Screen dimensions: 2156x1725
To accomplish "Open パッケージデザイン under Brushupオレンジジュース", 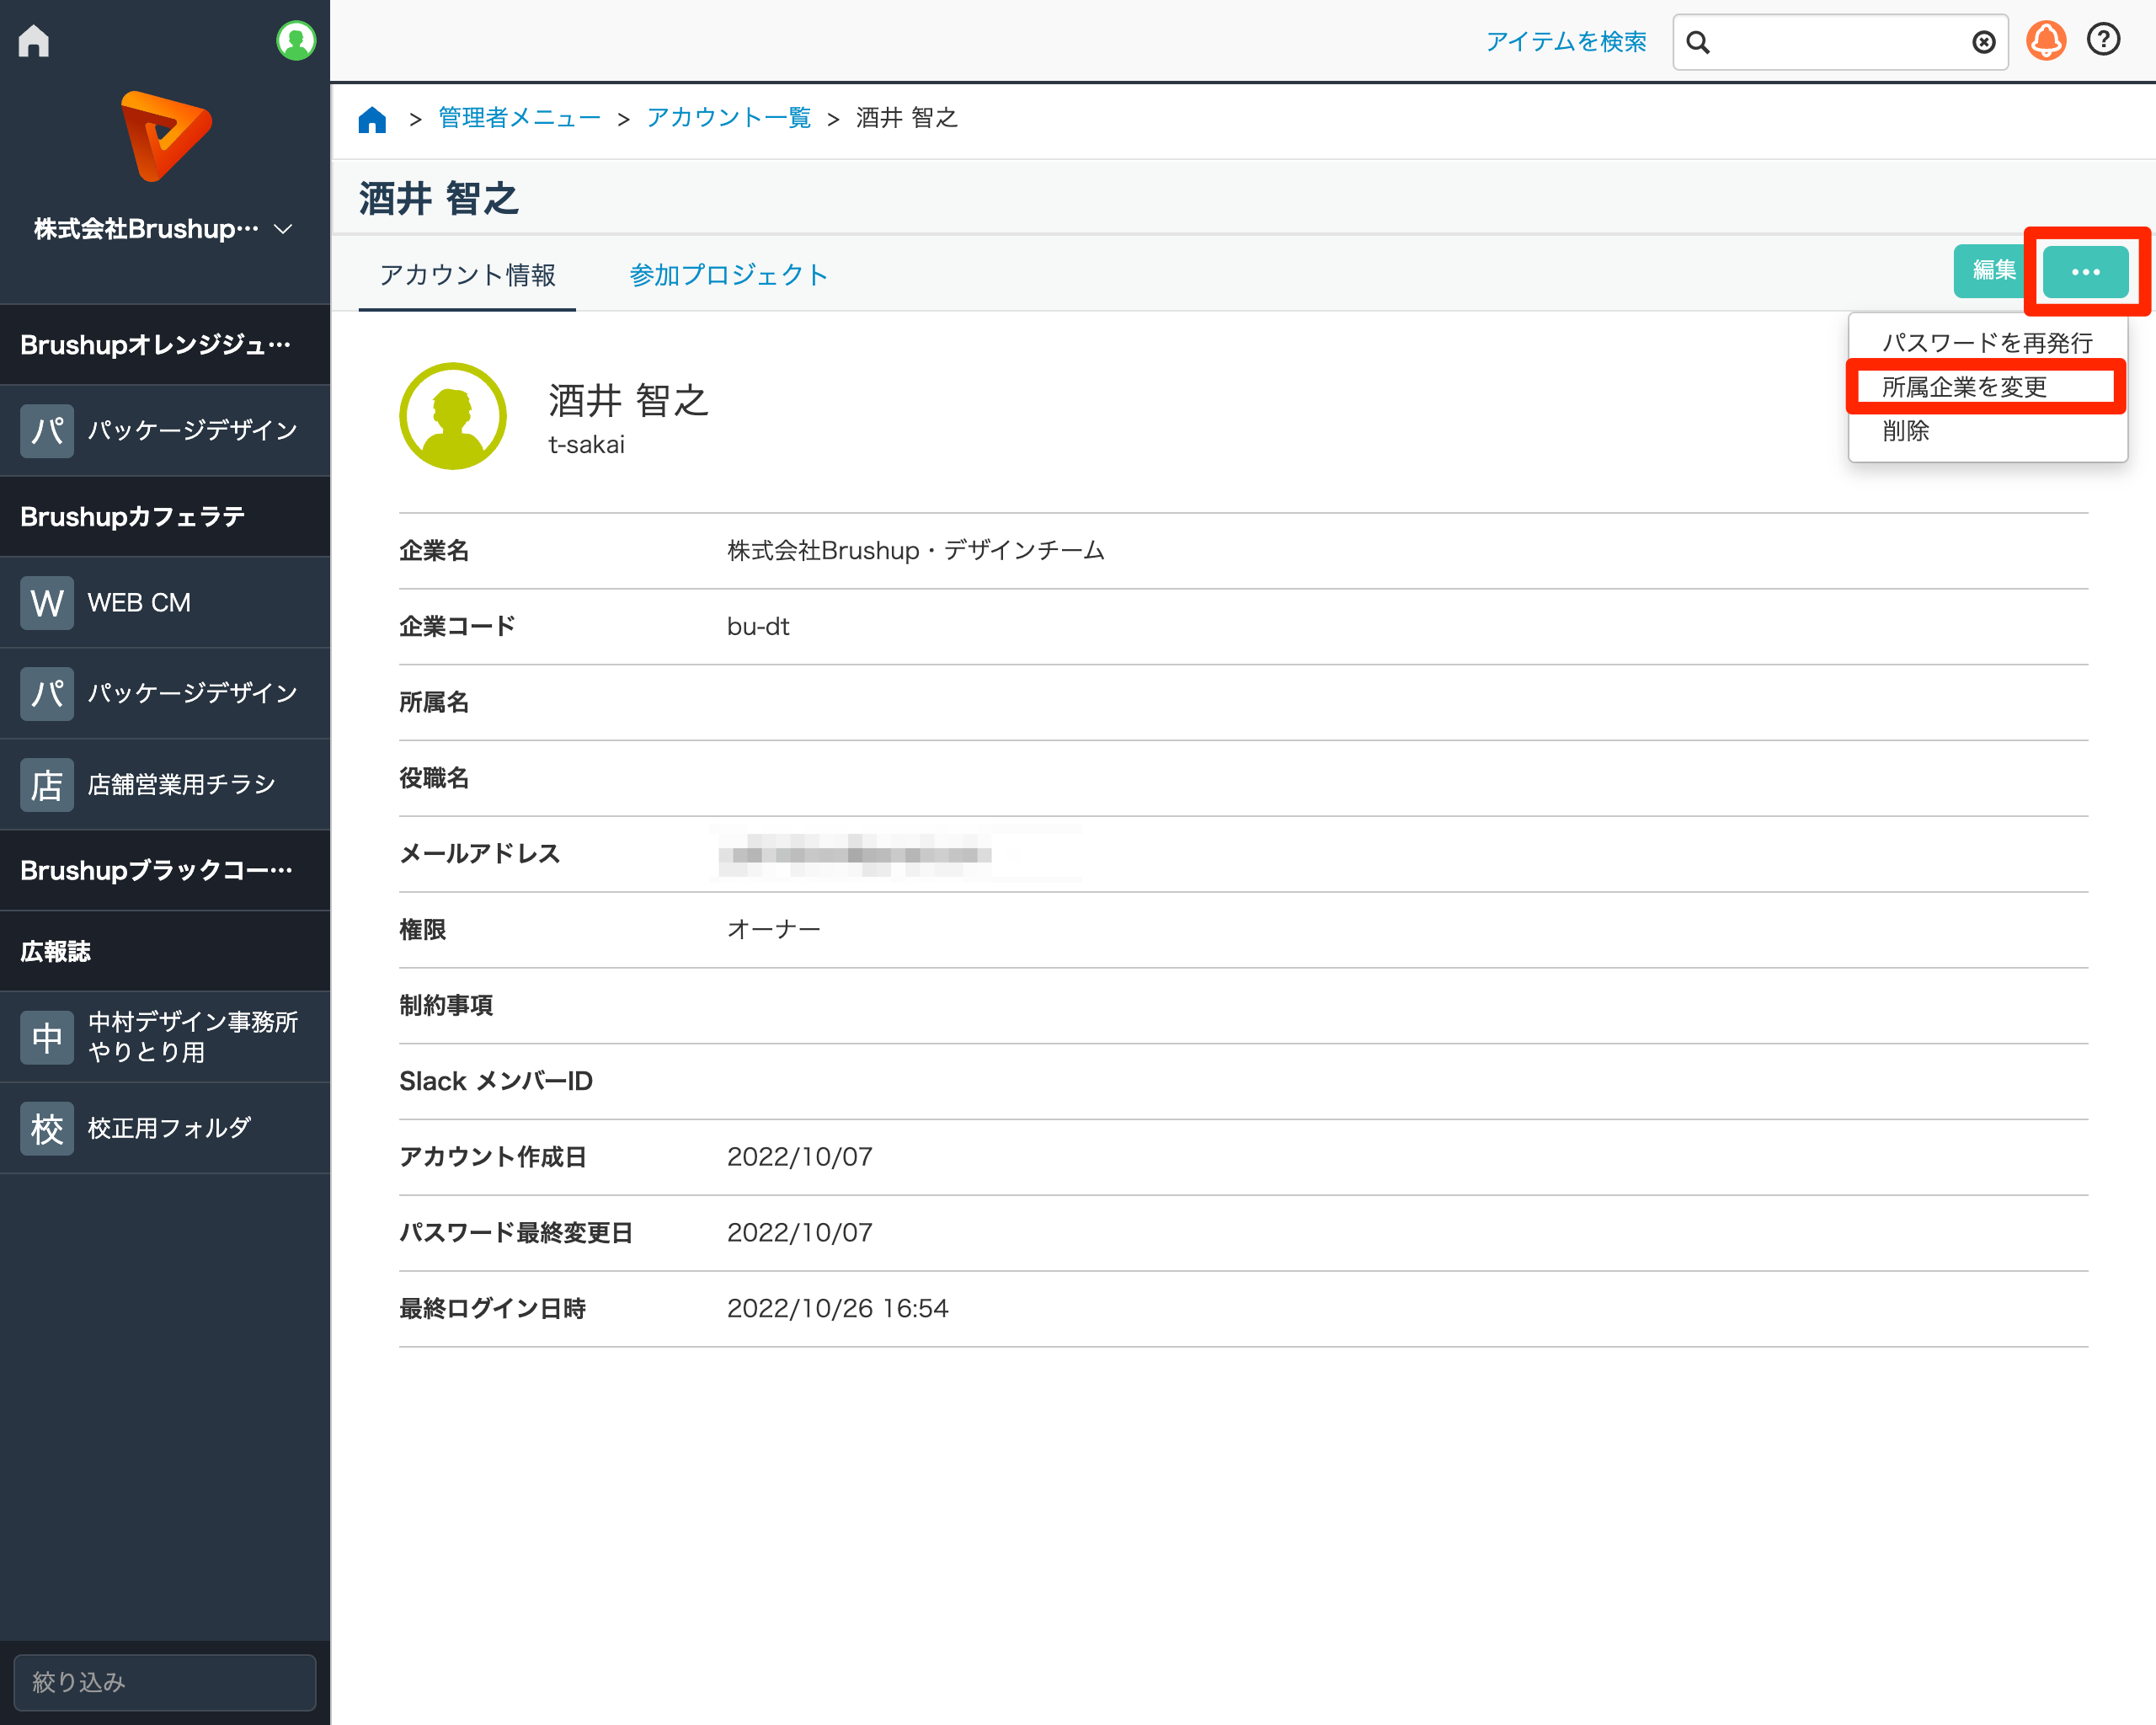I will coord(165,431).
